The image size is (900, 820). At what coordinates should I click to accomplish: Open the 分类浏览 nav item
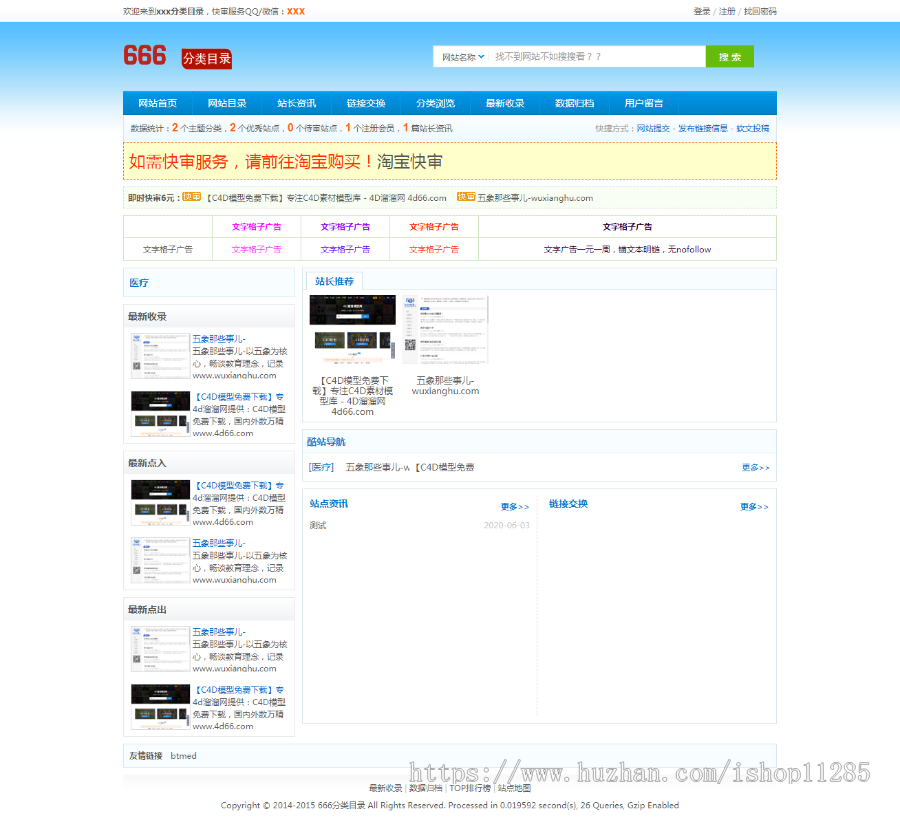(x=435, y=103)
